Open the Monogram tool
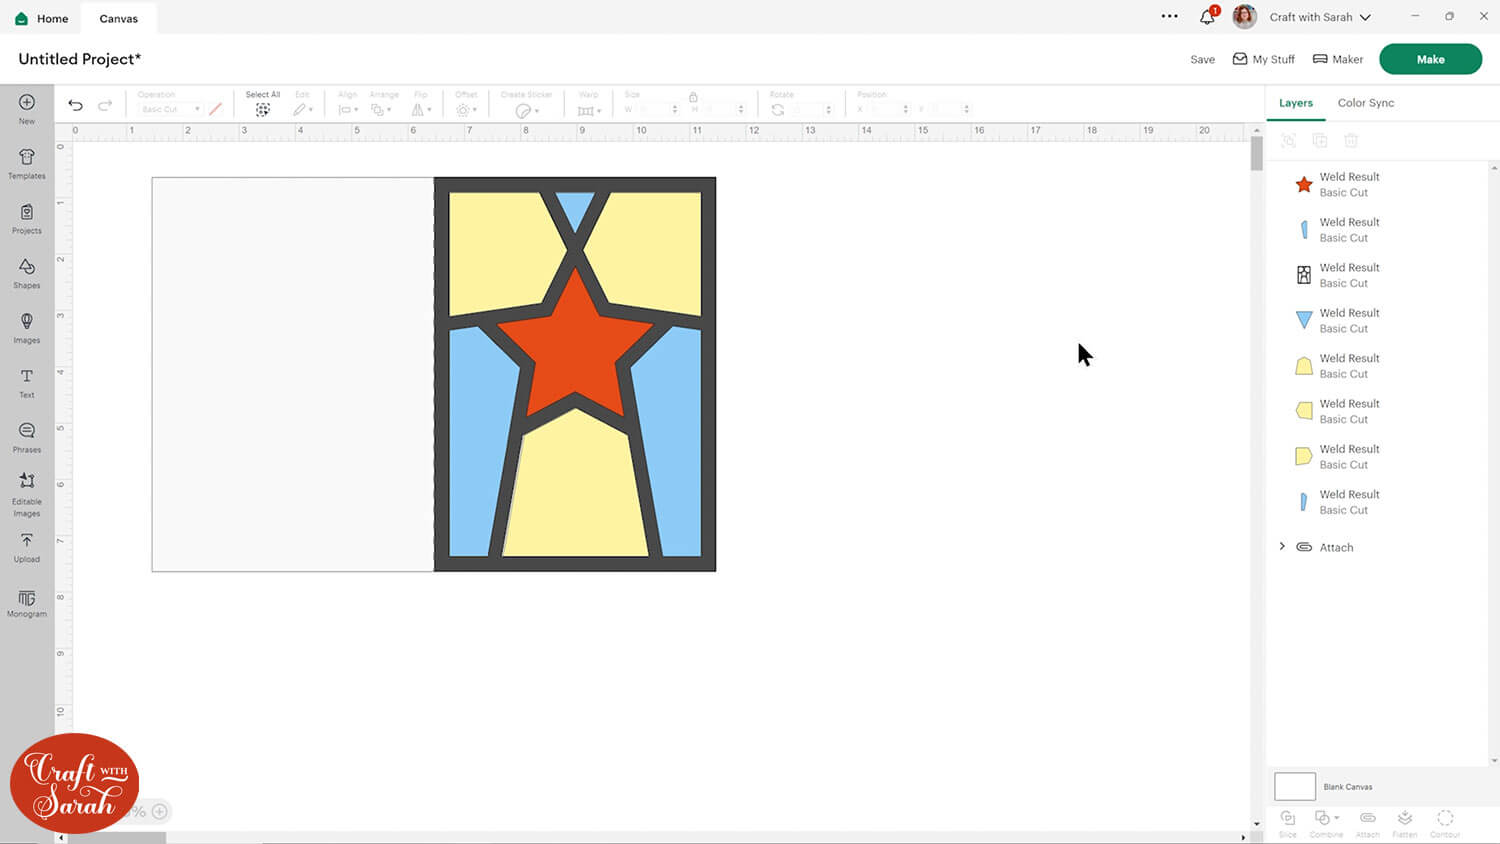1500x844 pixels. (27, 602)
